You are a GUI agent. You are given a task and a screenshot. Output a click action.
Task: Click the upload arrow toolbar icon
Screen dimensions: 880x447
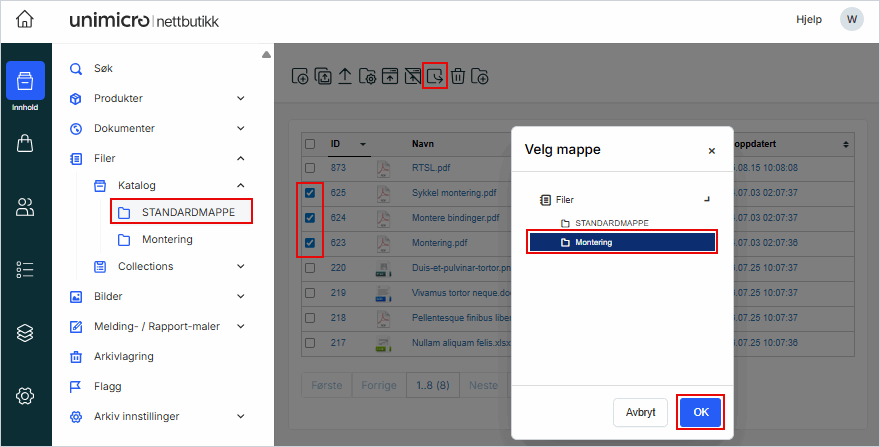pos(344,76)
